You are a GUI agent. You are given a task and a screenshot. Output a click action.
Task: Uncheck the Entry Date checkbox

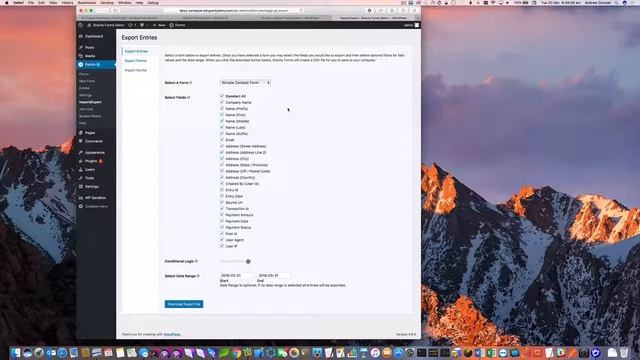(x=222, y=196)
